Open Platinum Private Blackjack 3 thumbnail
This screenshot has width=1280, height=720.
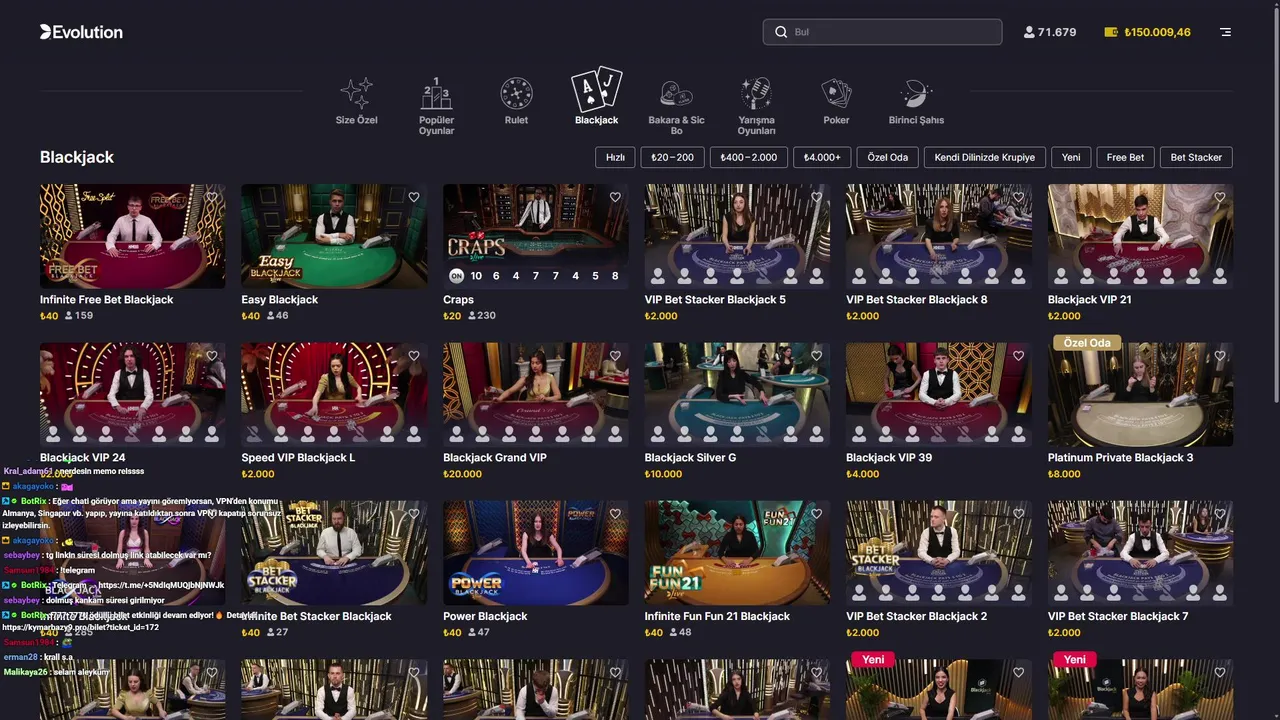tap(1140, 394)
